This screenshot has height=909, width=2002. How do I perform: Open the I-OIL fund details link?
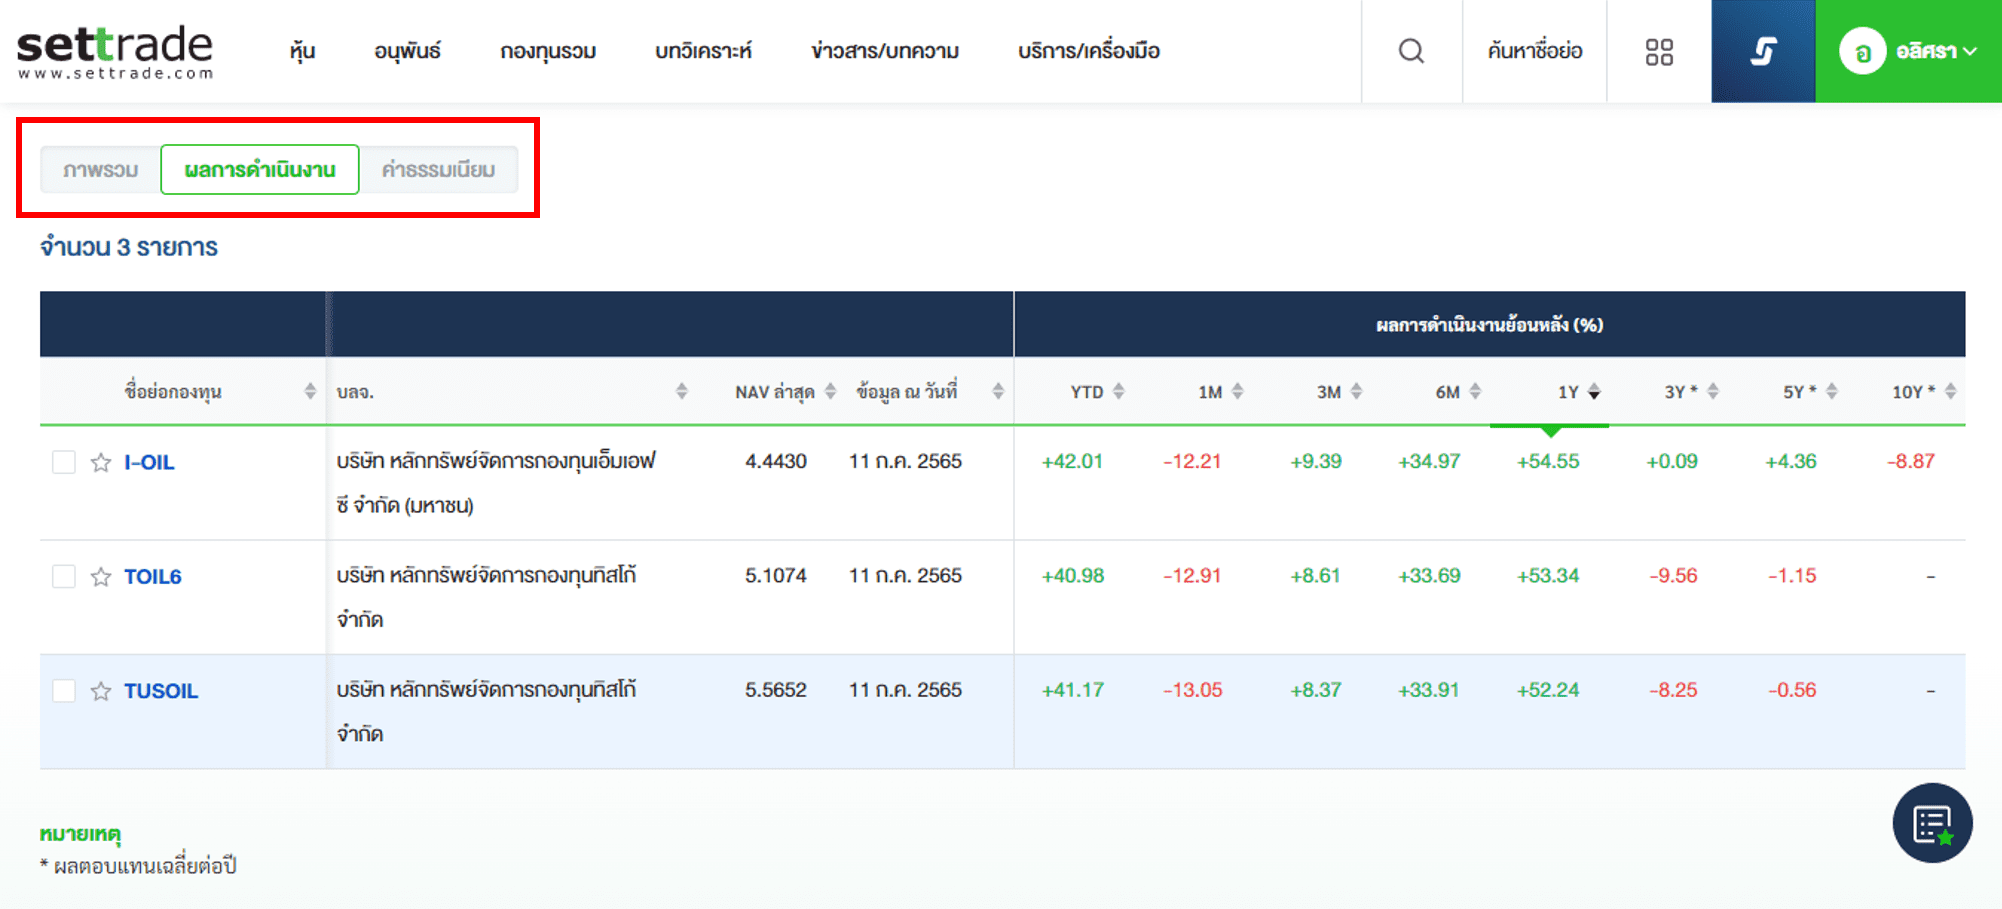pos(148,462)
